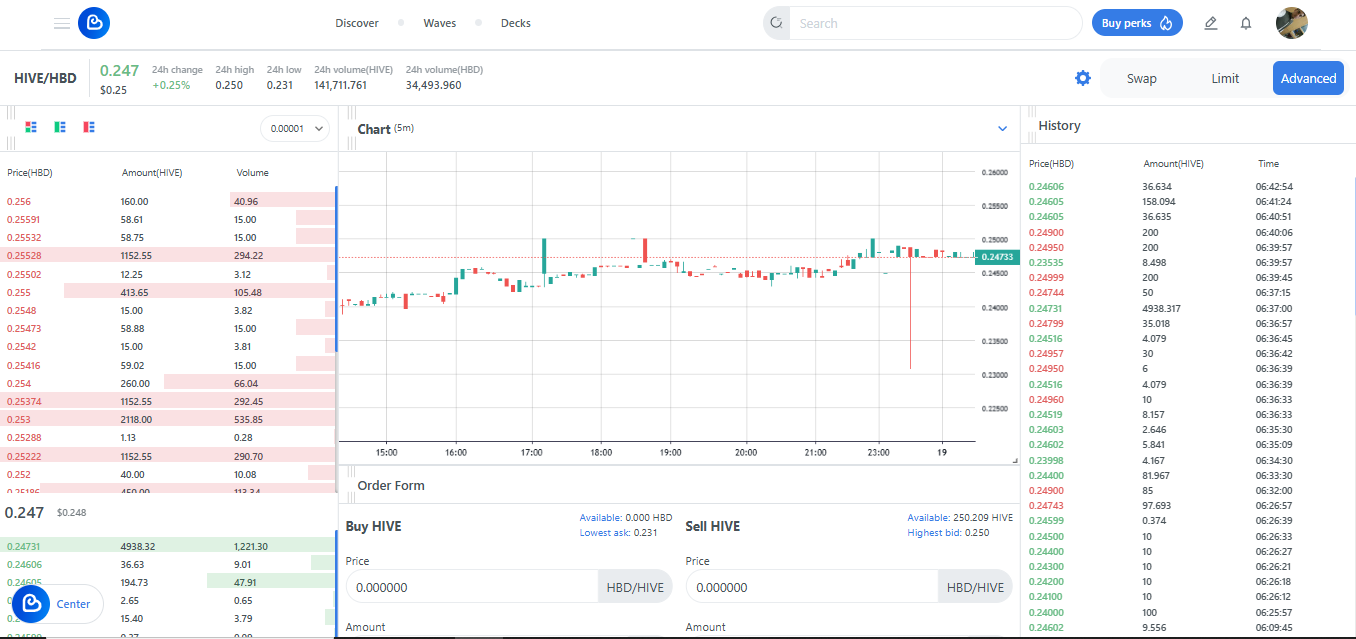This screenshot has height=639, width=1356.
Task: Click the floating Center button
Action: (58, 604)
